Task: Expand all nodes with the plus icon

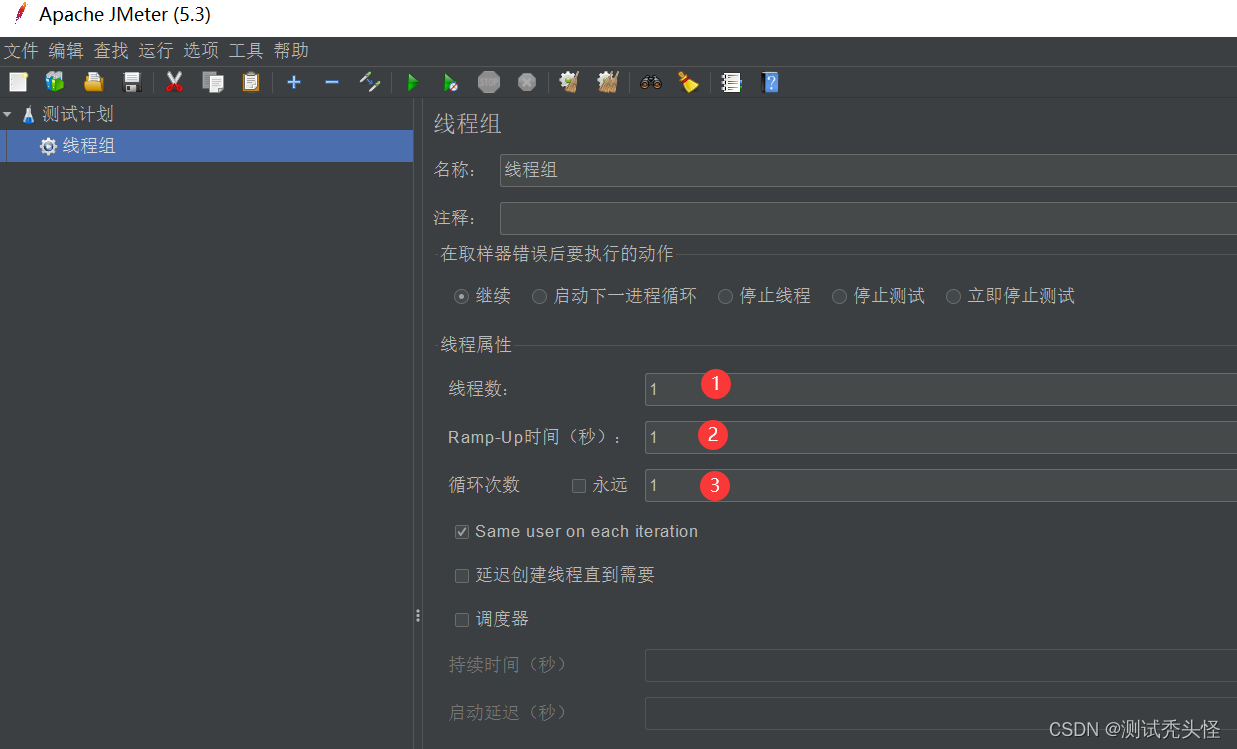Action: (x=293, y=82)
